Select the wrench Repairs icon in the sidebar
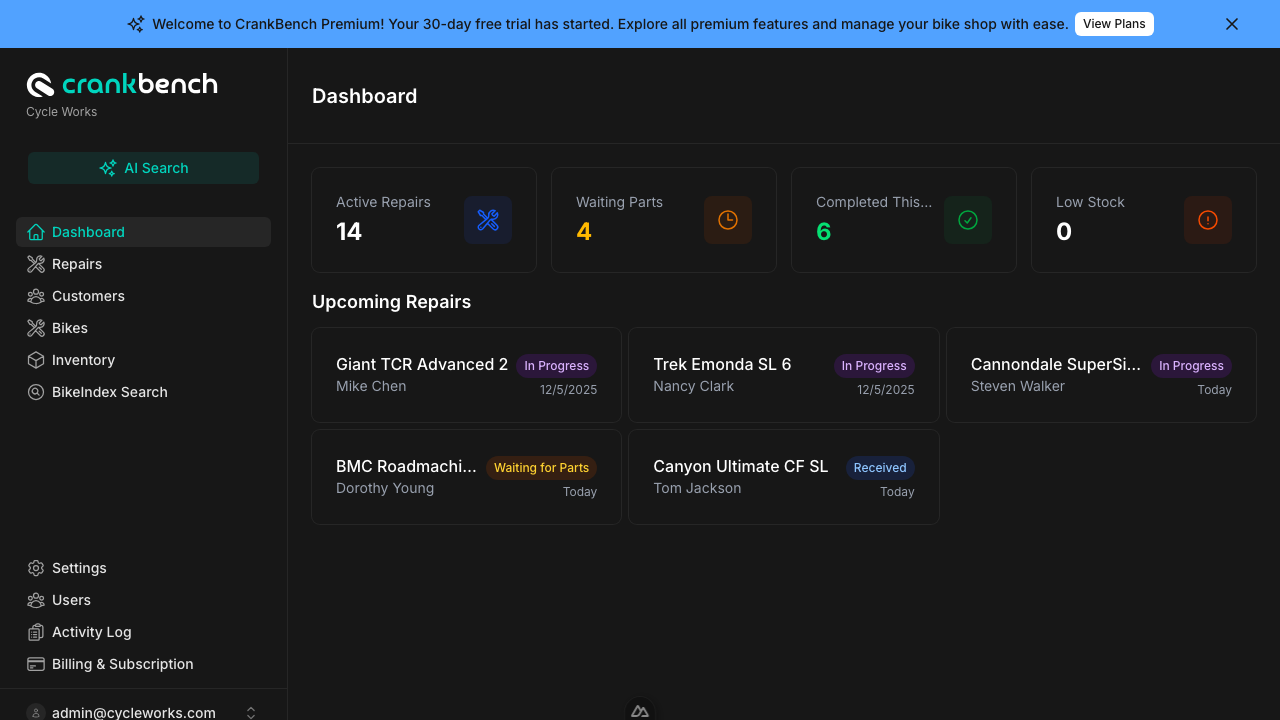Screen dimensions: 1280x720 (x=35, y=264)
